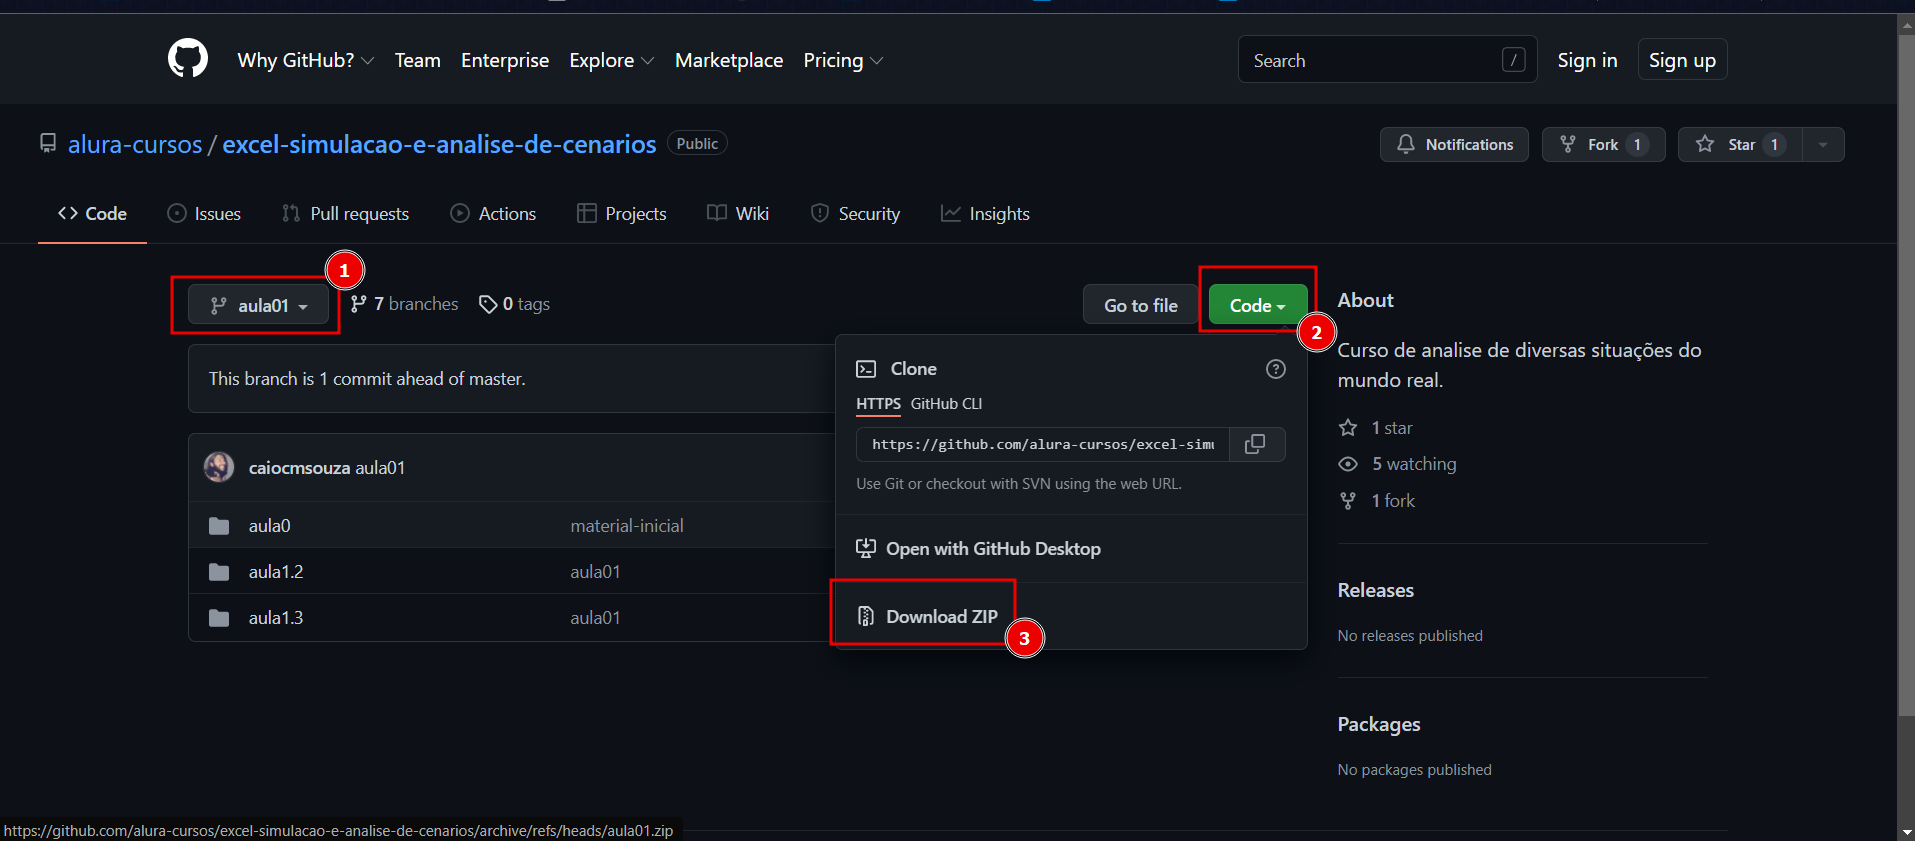Image resolution: width=1915 pixels, height=841 pixels.
Task: Click the aula1.3 folder icon
Action: pyautogui.click(x=219, y=618)
